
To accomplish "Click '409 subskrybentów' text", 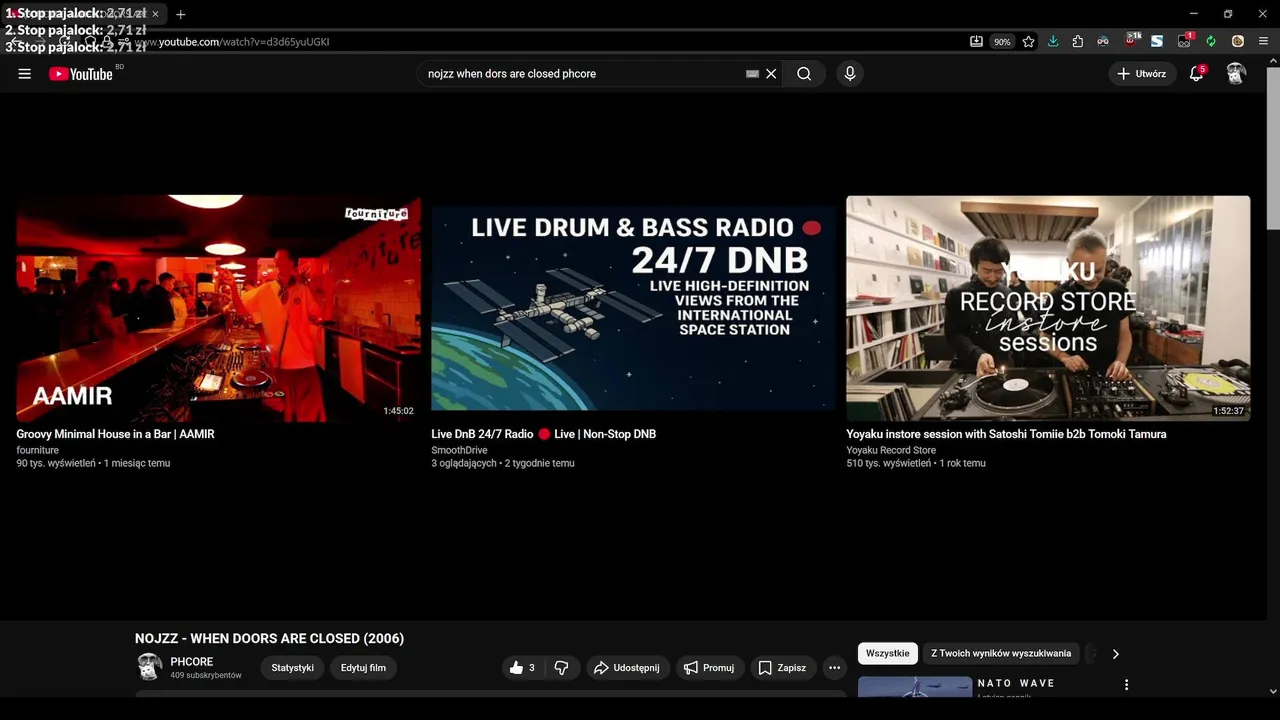I will coord(206,676).
